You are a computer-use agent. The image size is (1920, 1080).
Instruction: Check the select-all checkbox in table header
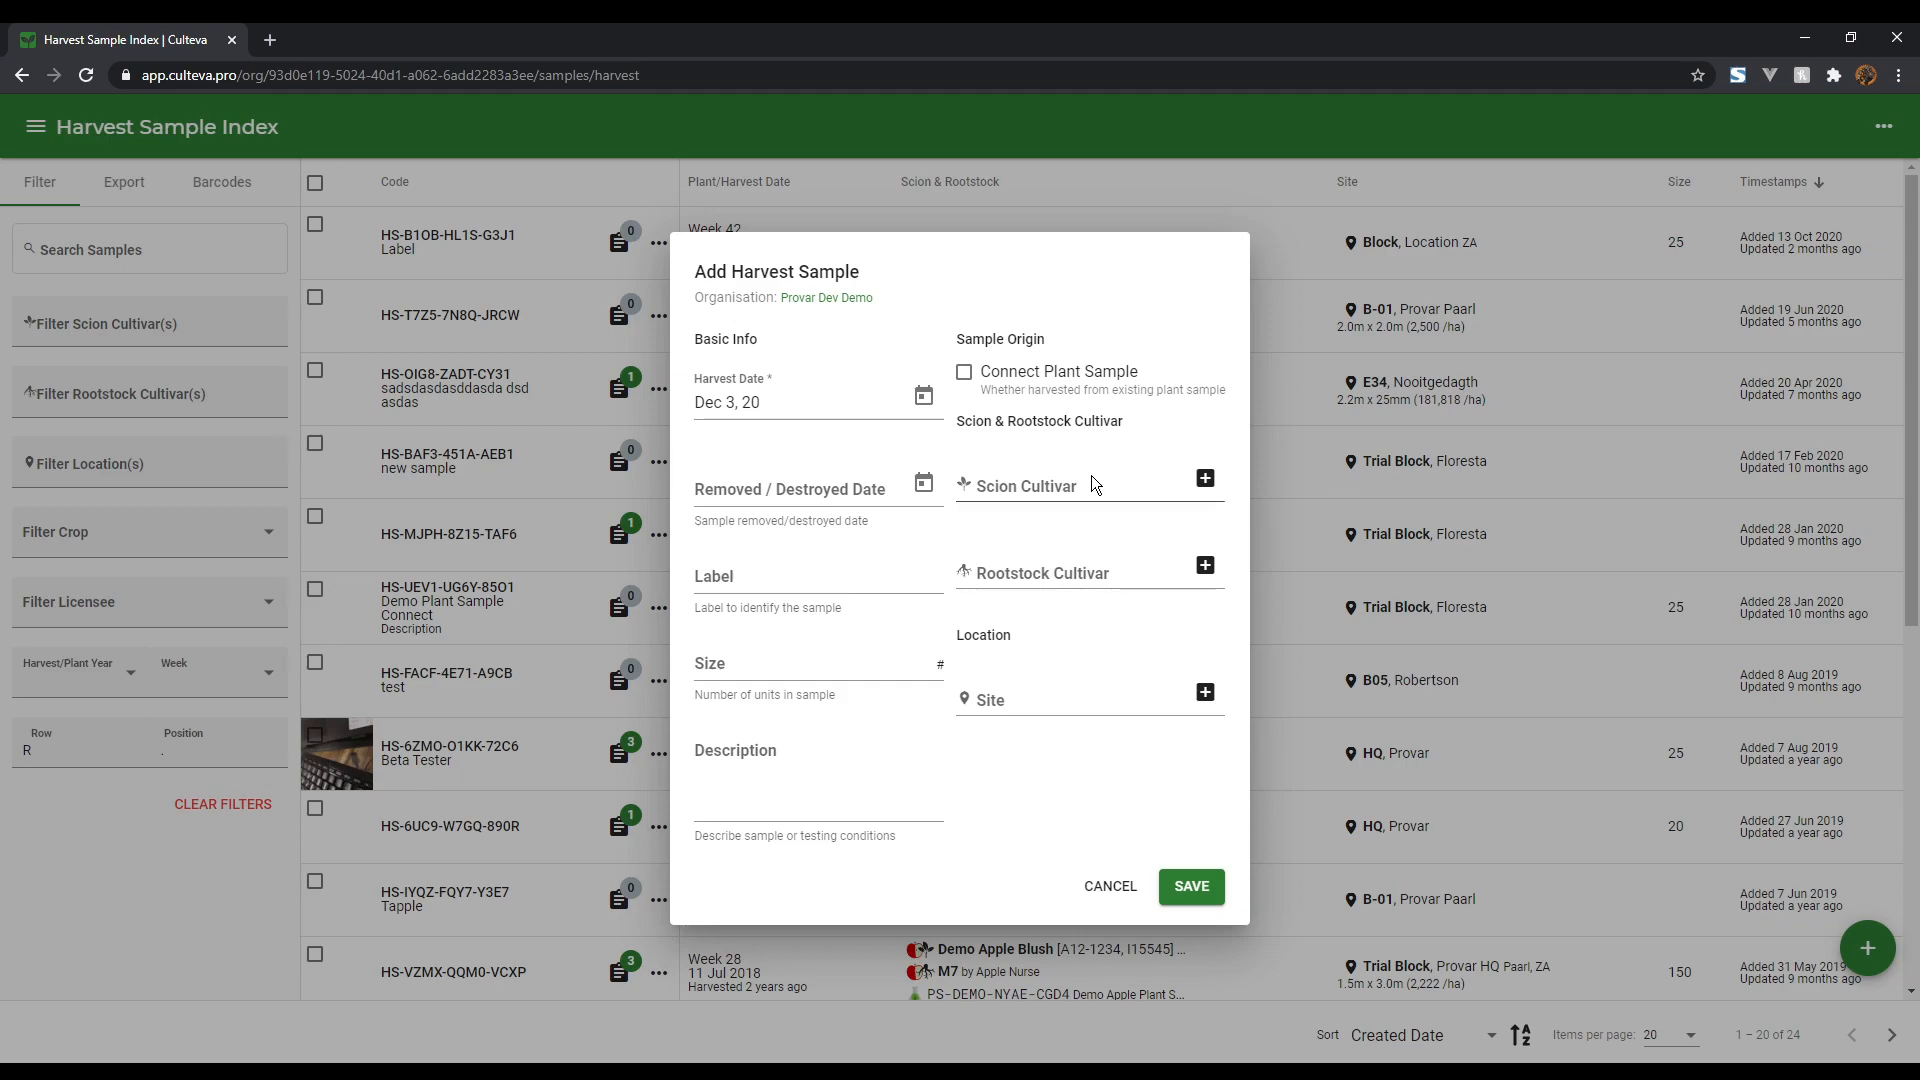316,182
